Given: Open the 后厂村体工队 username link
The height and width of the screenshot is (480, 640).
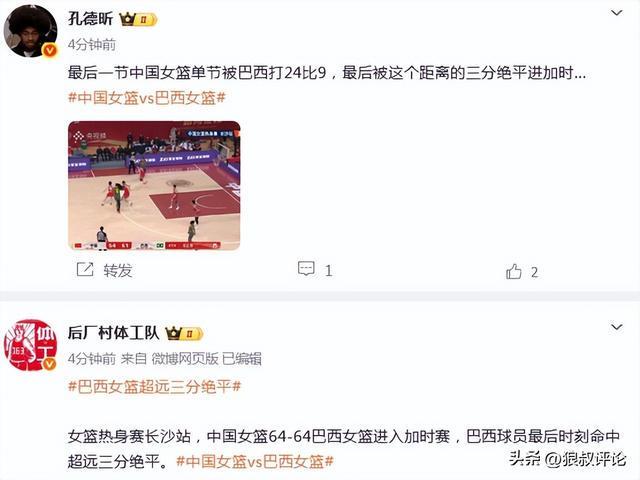Looking at the screenshot, I should click(113, 333).
